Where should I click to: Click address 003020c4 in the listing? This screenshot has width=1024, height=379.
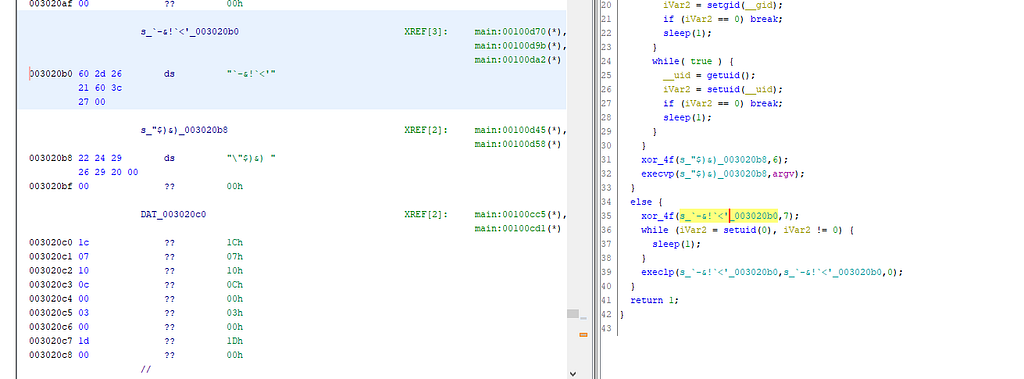coord(51,299)
